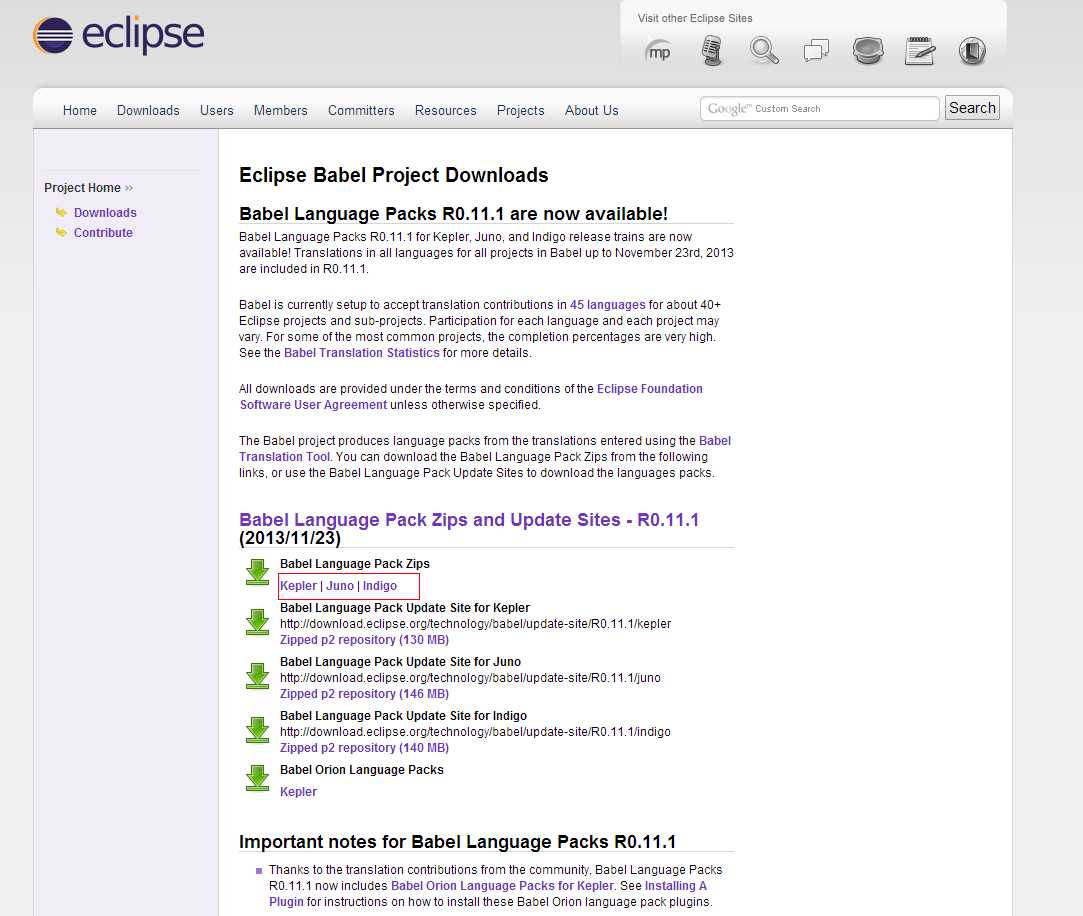This screenshot has width=1083, height=916.
Task: Click the Juno update site URL text
Action: [470, 678]
